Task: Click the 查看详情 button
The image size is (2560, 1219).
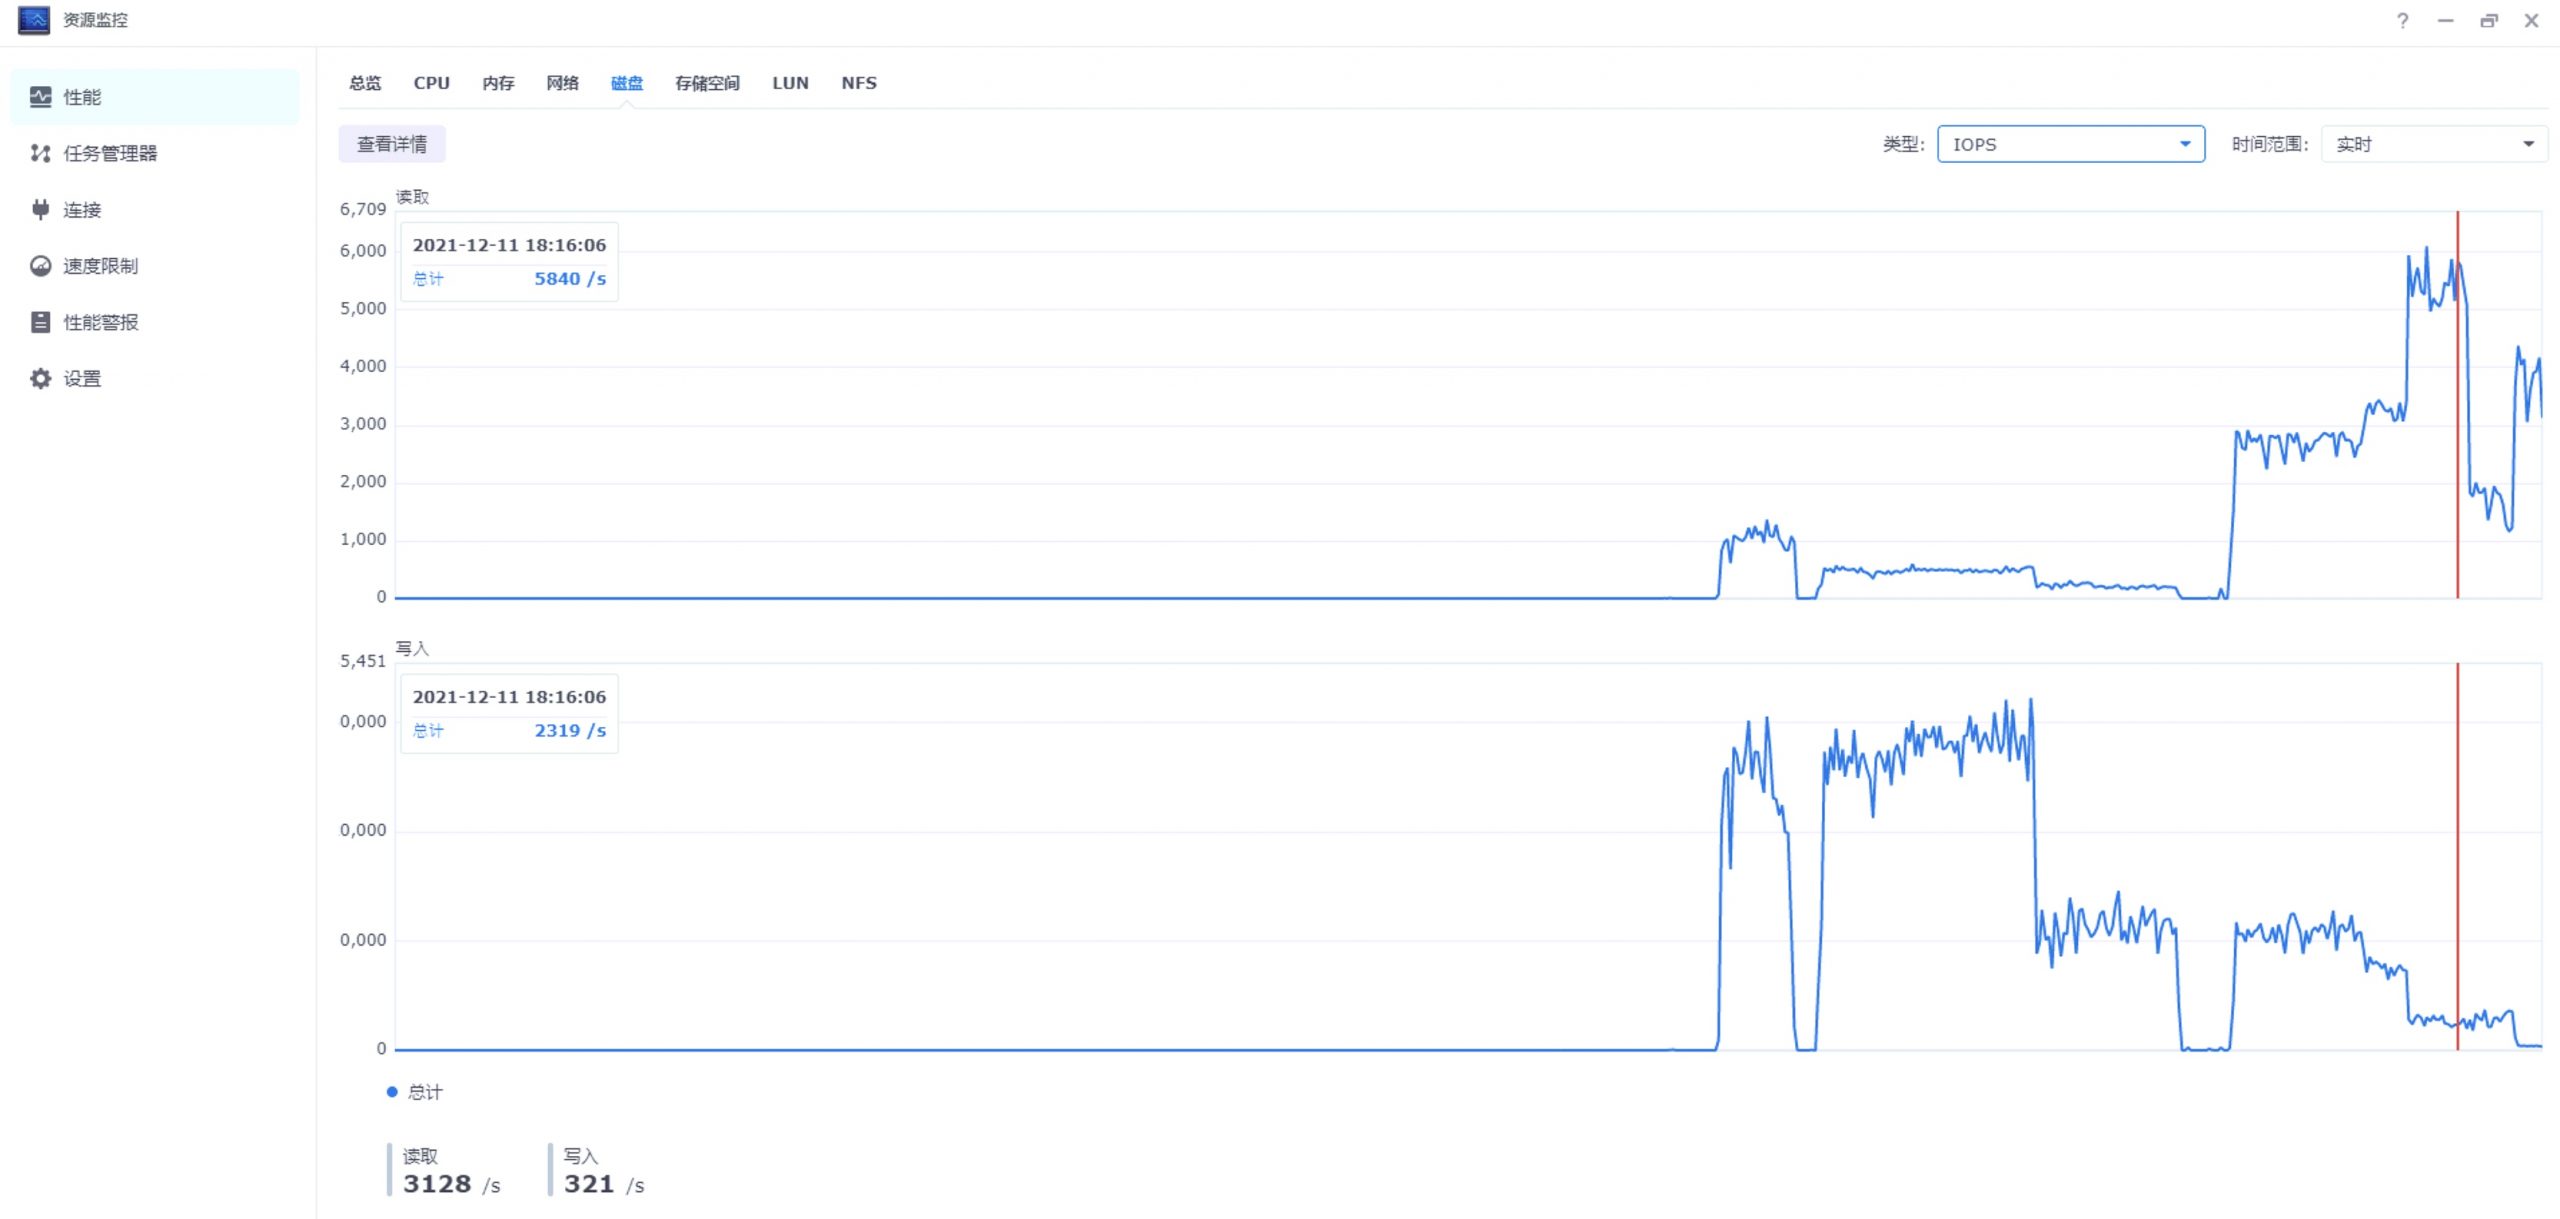Action: [392, 144]
